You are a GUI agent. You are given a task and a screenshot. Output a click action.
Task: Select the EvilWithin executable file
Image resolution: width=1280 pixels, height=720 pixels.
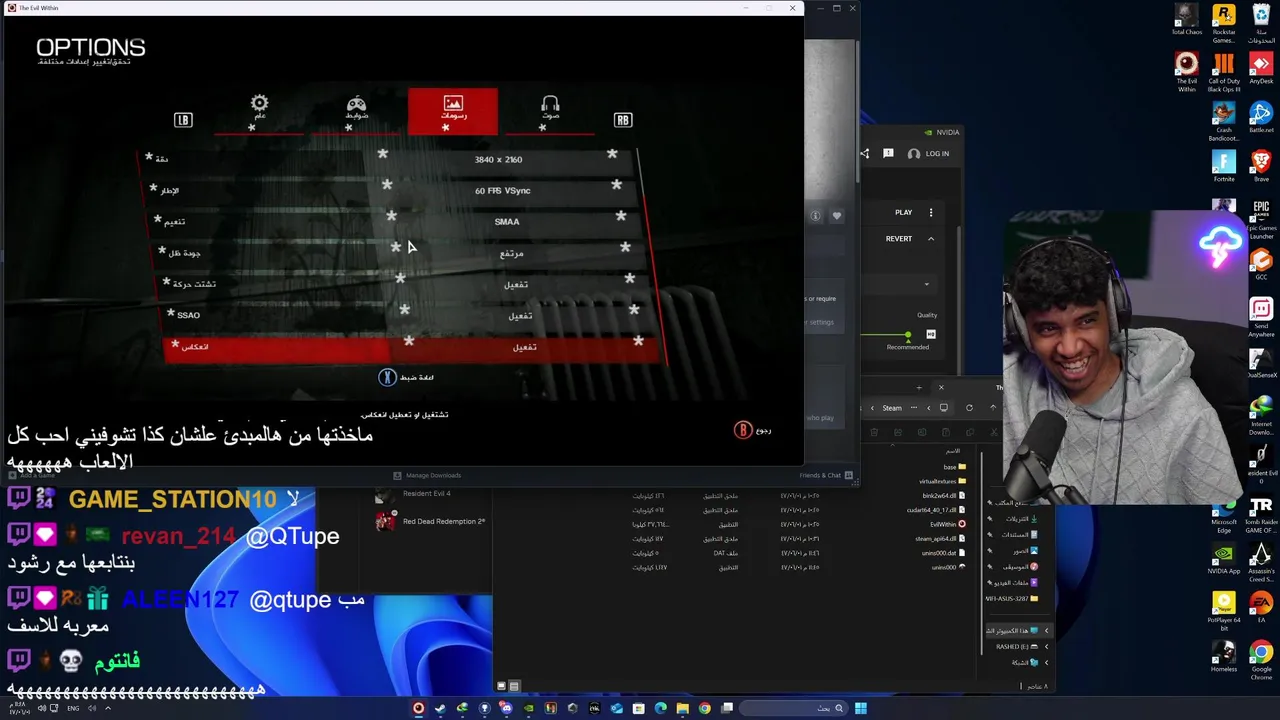pos(947,524)
